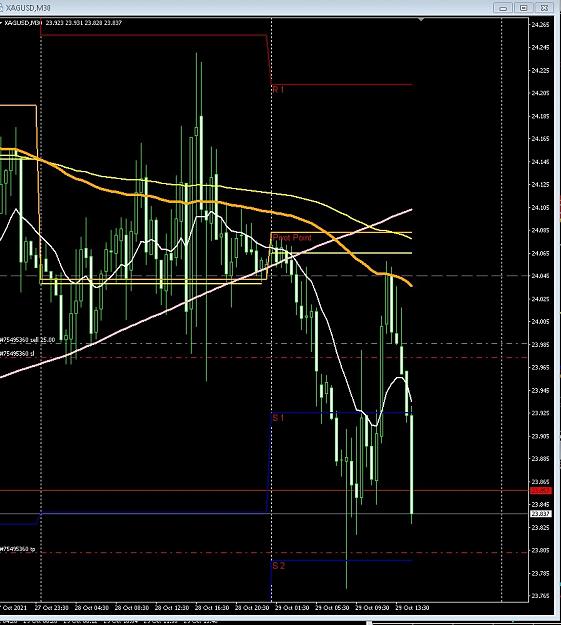561x625 pixels.
Task: Click the XAGUSD,M30 window title text
Action: coord(28,8)
